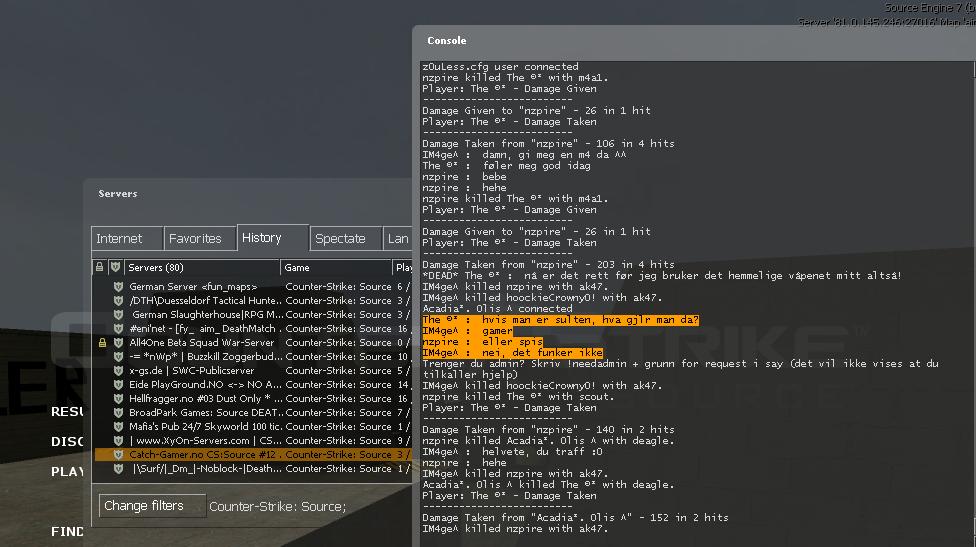The image size is (976, 547).
Task: Click shield icon of x-gs.de SWC-Publicserver row
Action: (118, 371)
